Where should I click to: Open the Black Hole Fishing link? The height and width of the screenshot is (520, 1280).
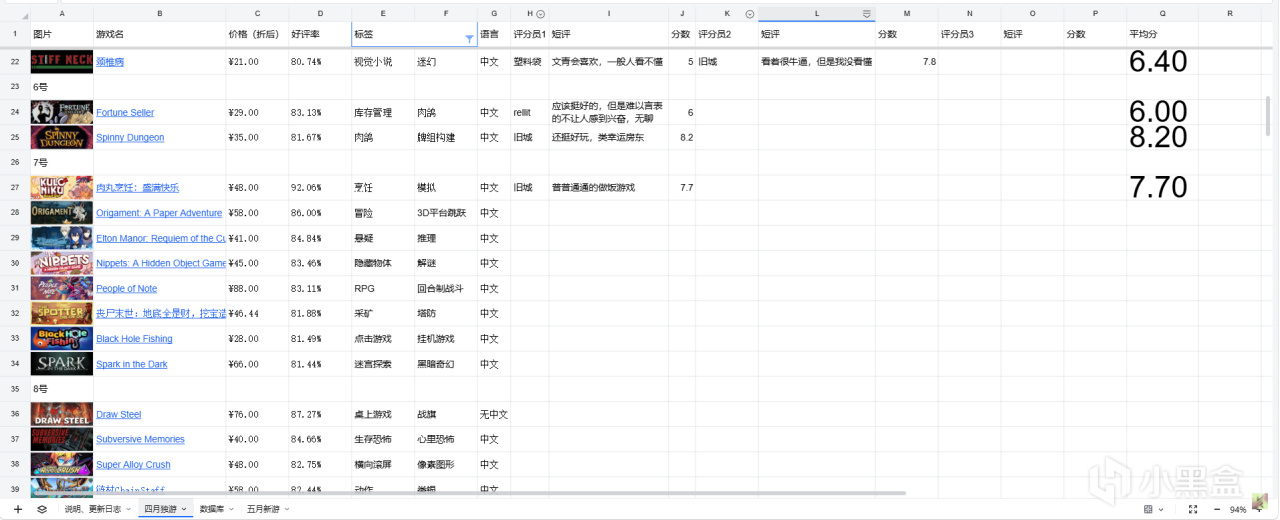coord(134,339)
